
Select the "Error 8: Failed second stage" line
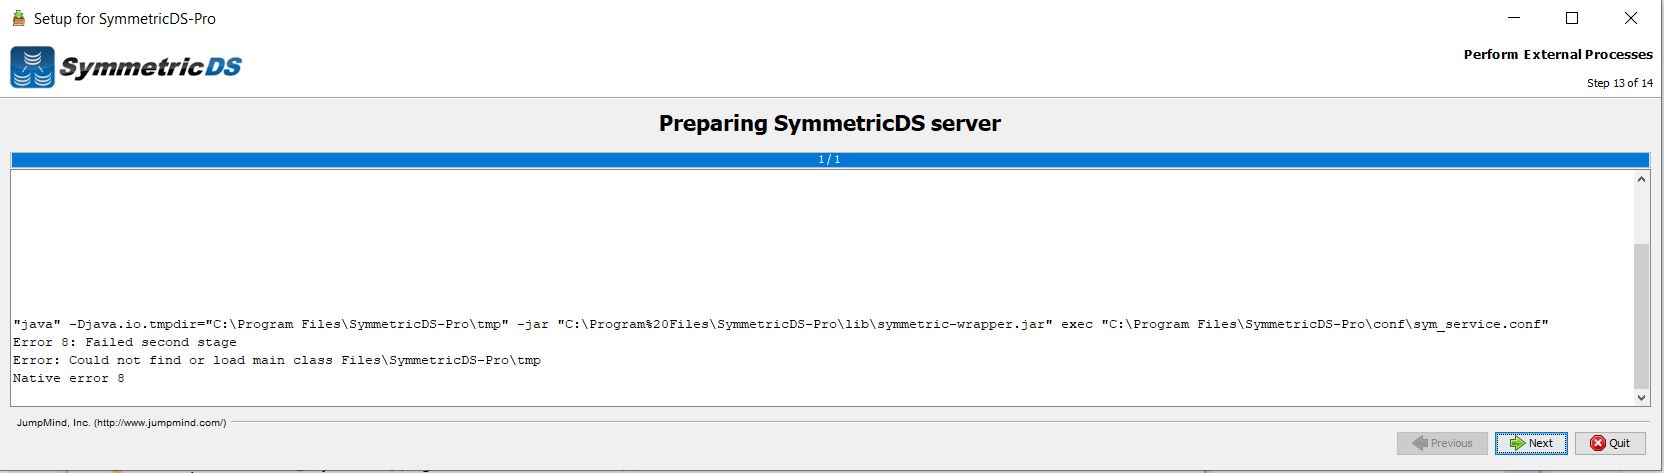pyautogui.click(x=125, y=342)
